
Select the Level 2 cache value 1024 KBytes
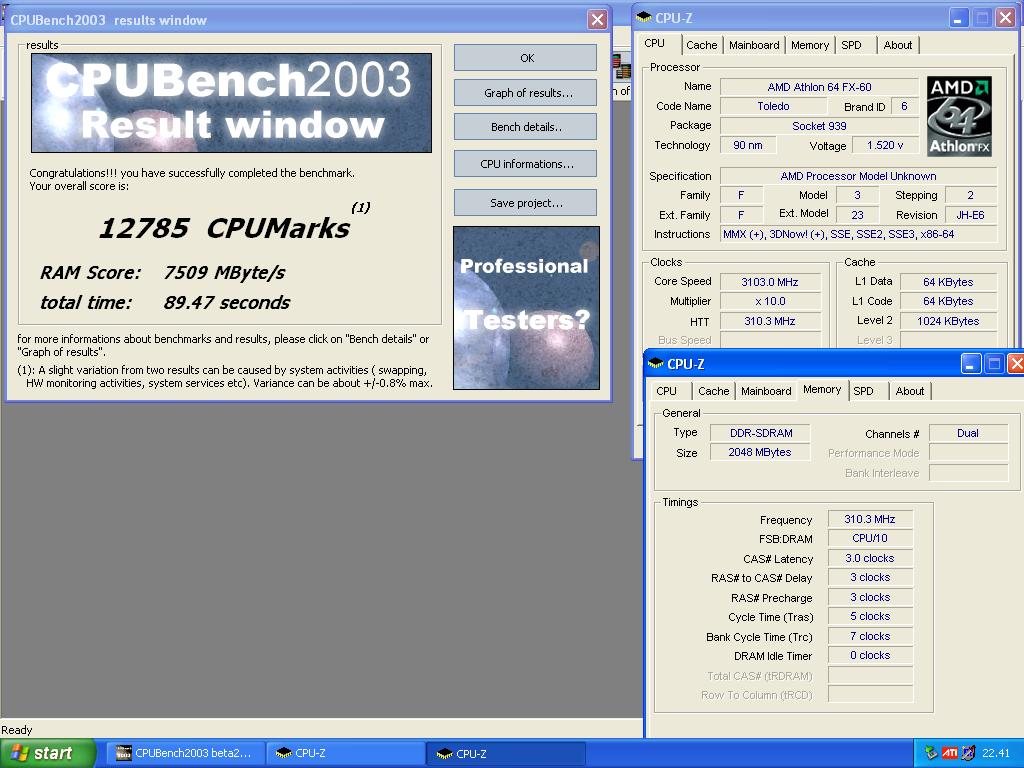coord(948,321)
